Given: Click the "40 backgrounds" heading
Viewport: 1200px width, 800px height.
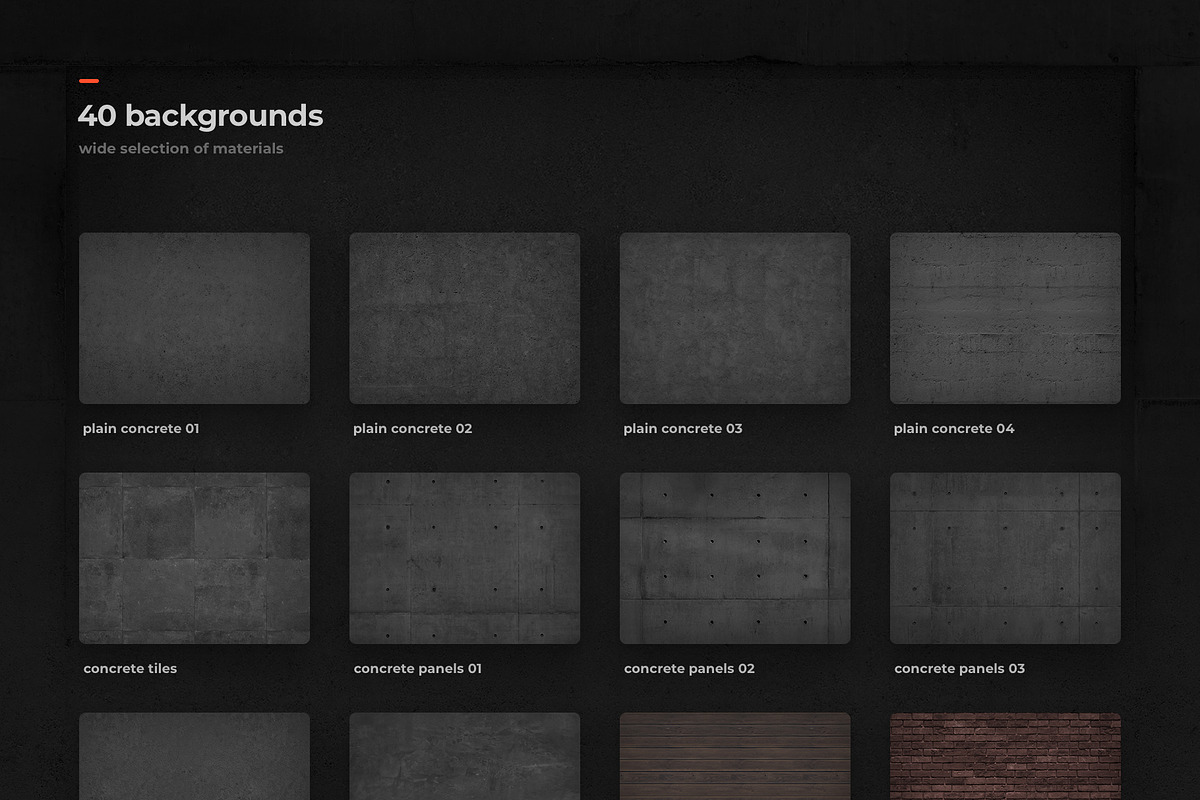Looking at the screenshot, I should click(200, 116).
